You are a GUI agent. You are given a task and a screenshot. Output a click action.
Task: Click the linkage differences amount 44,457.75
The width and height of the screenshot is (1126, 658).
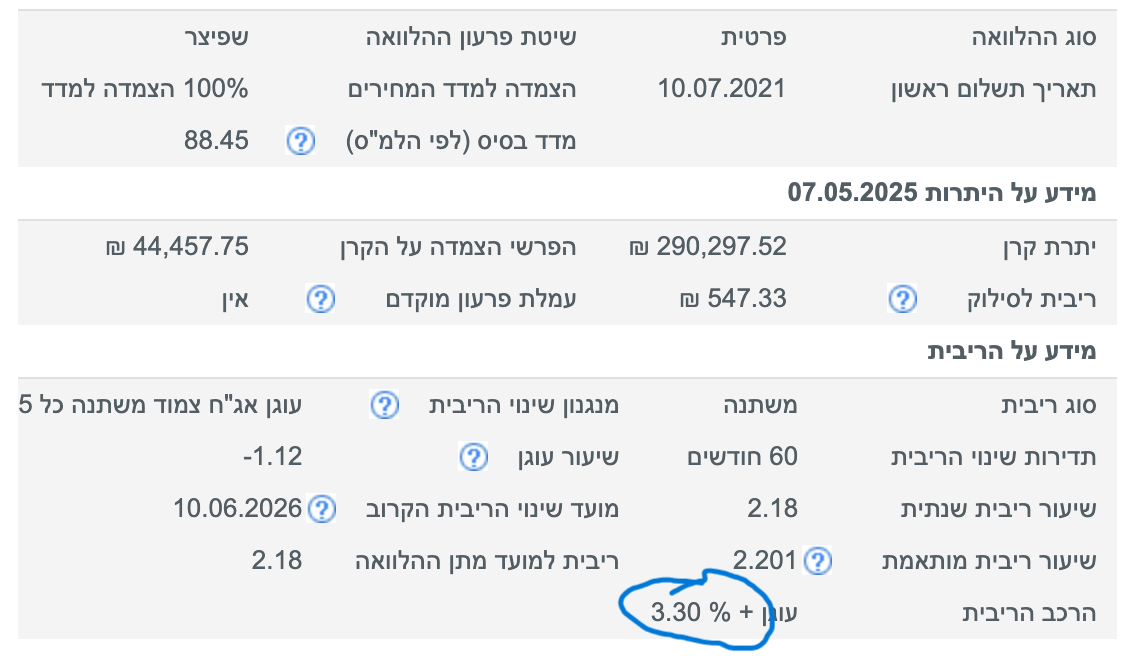(176, 246)
